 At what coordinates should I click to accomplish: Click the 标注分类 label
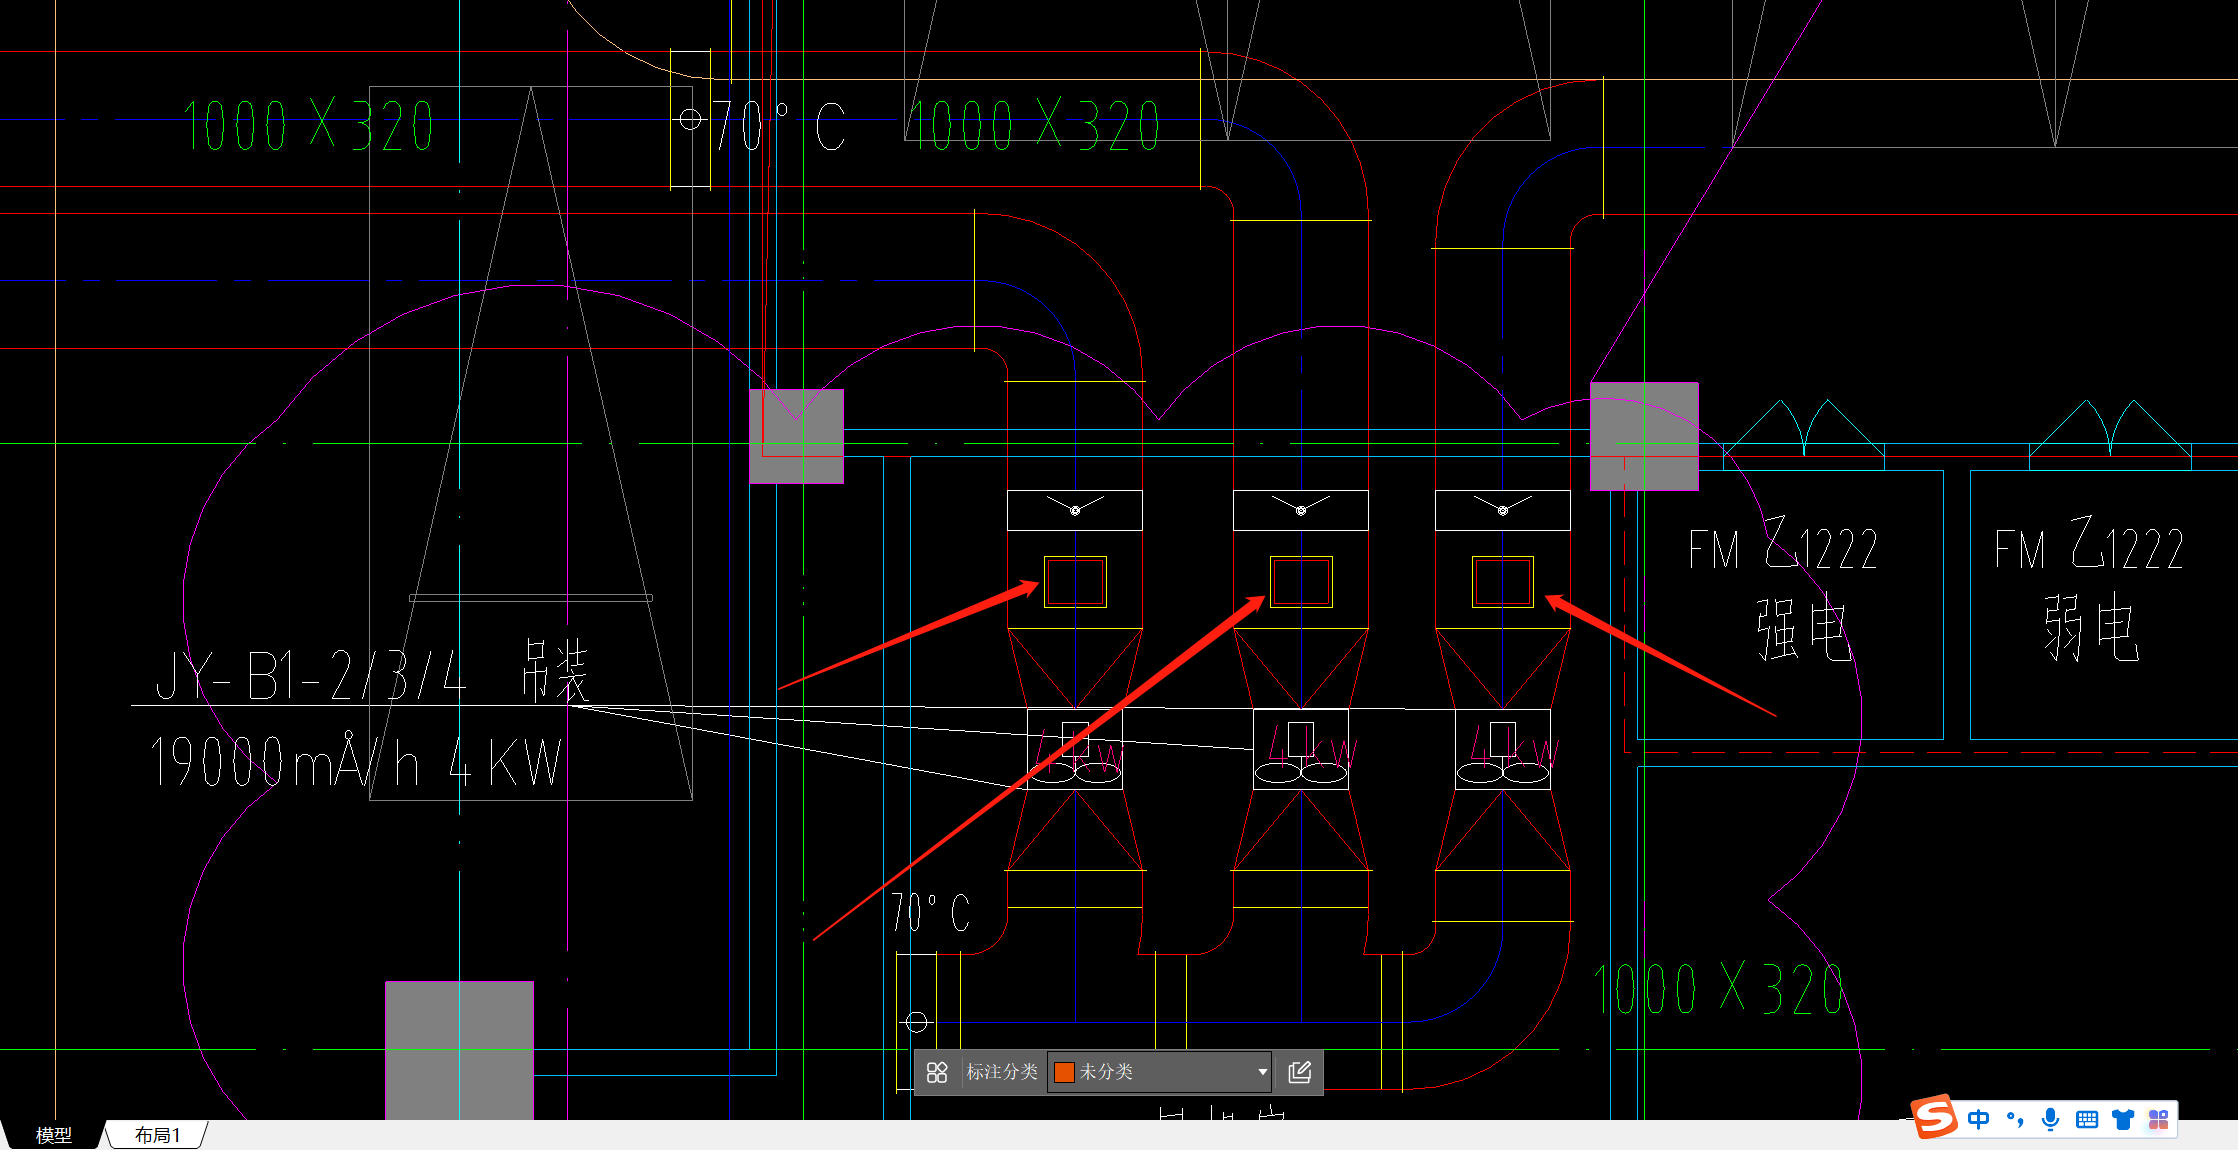click(x=1002, y=1072)
